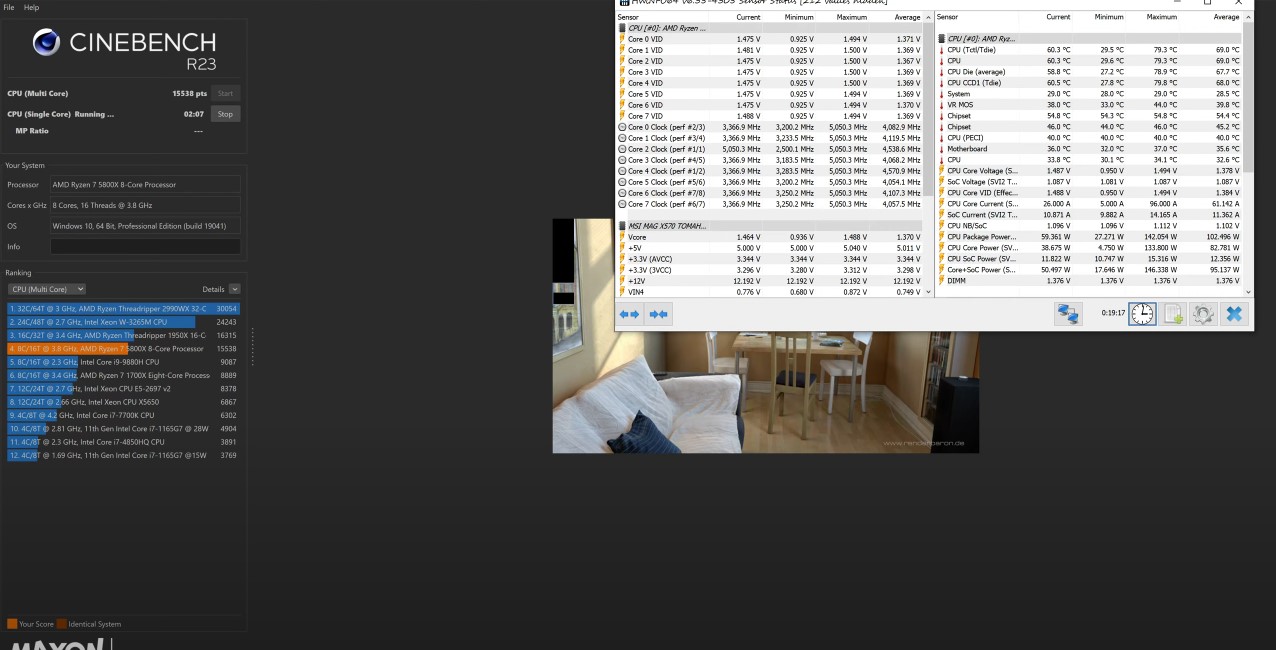Click the chip icon of MSI MAG X570 group
1276x650 pixels.
click(622, 226)
